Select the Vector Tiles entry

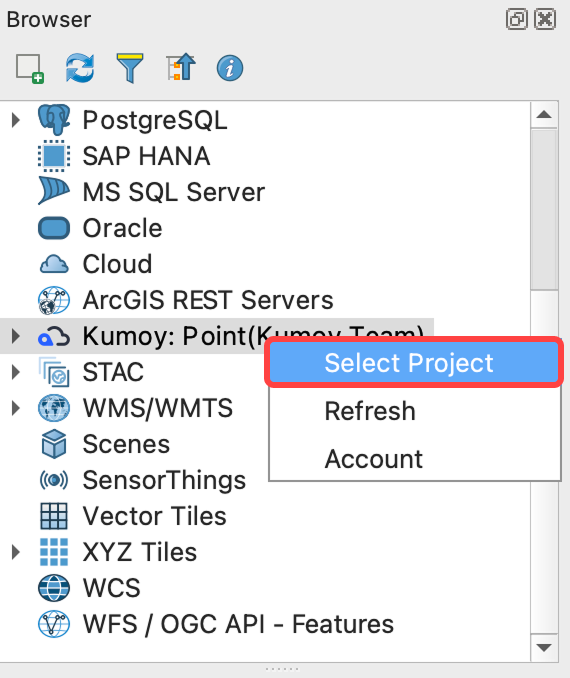154,516
